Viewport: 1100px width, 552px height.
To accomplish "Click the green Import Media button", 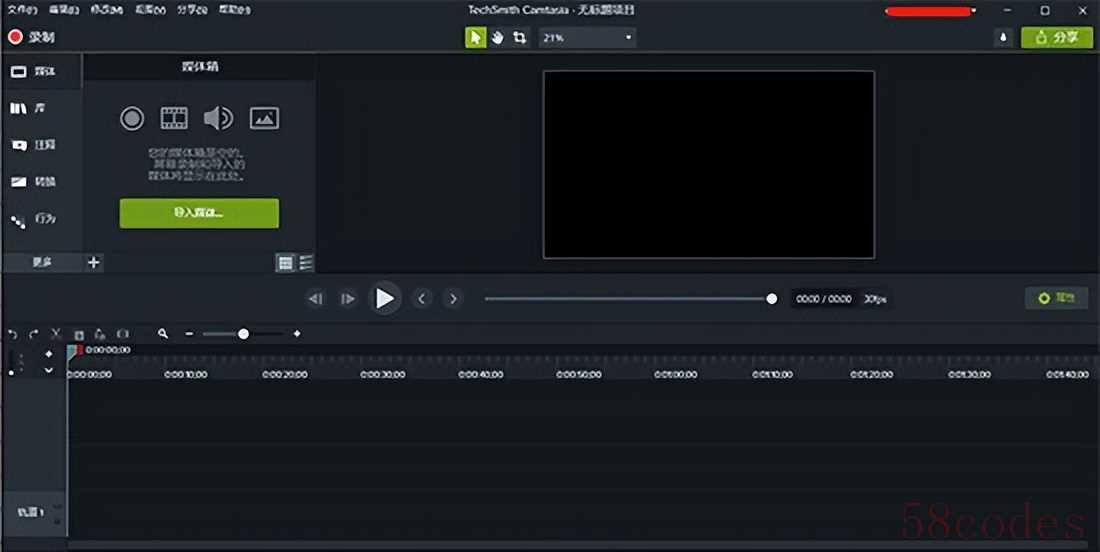I will pyautogui.click(x=199, y=213).
